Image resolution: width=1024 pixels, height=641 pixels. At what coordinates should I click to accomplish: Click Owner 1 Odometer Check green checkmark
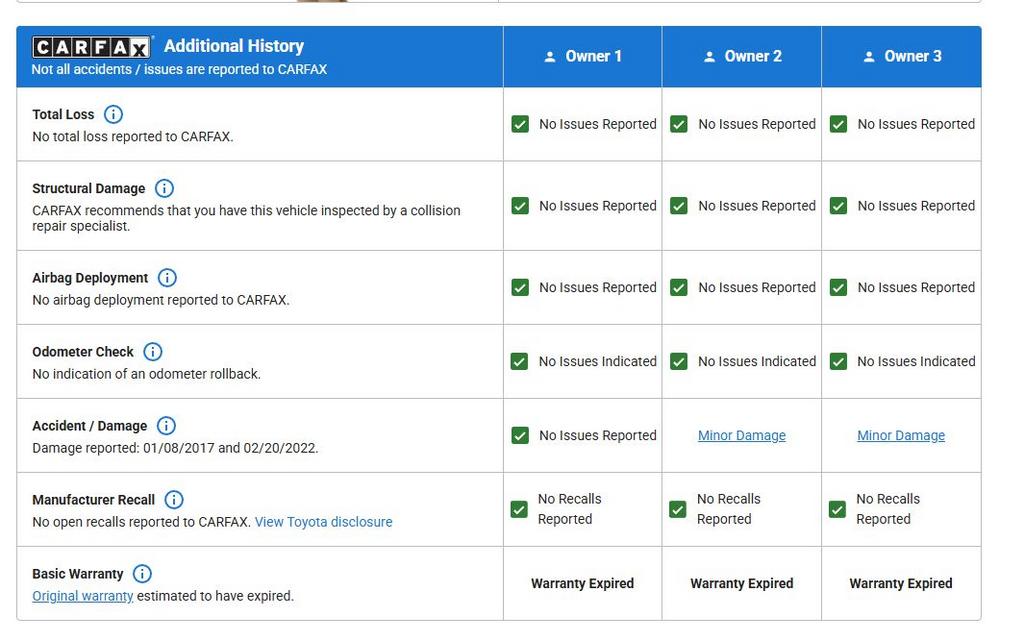(x=520, y=362)
